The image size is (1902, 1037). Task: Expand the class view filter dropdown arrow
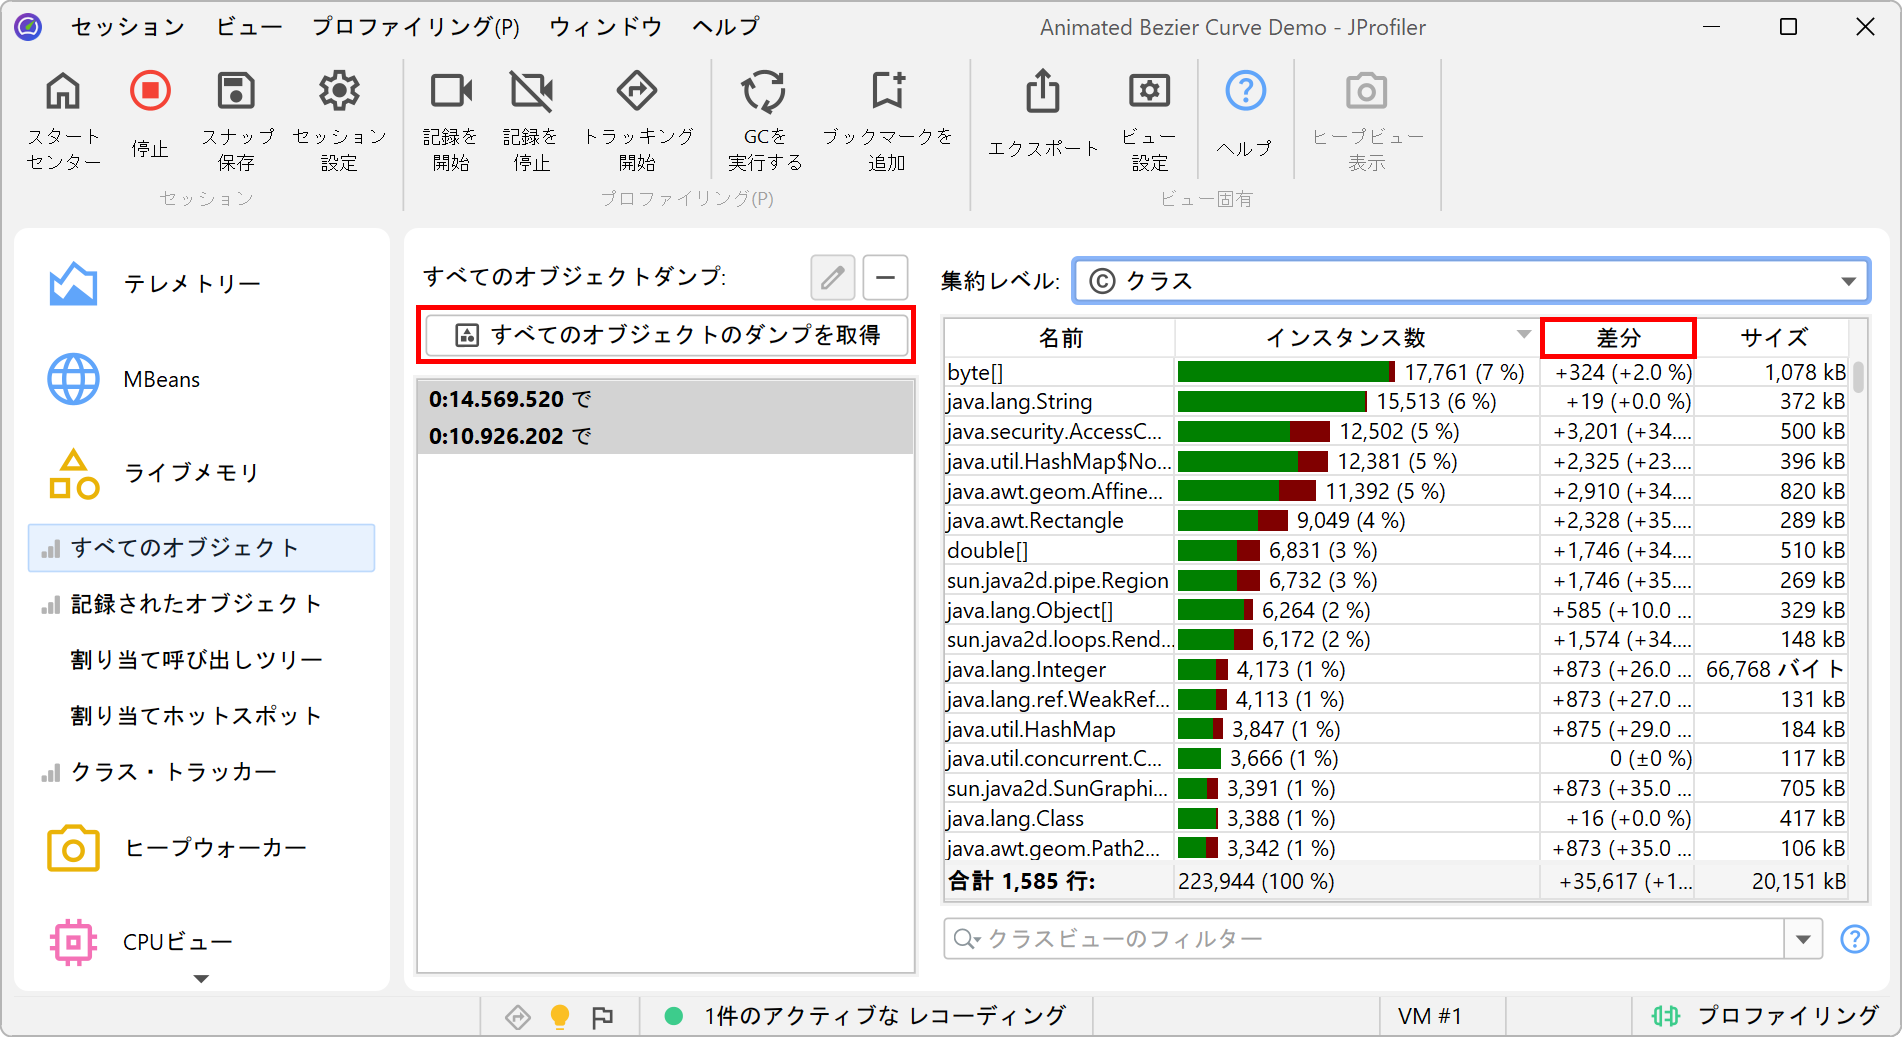1803,939
